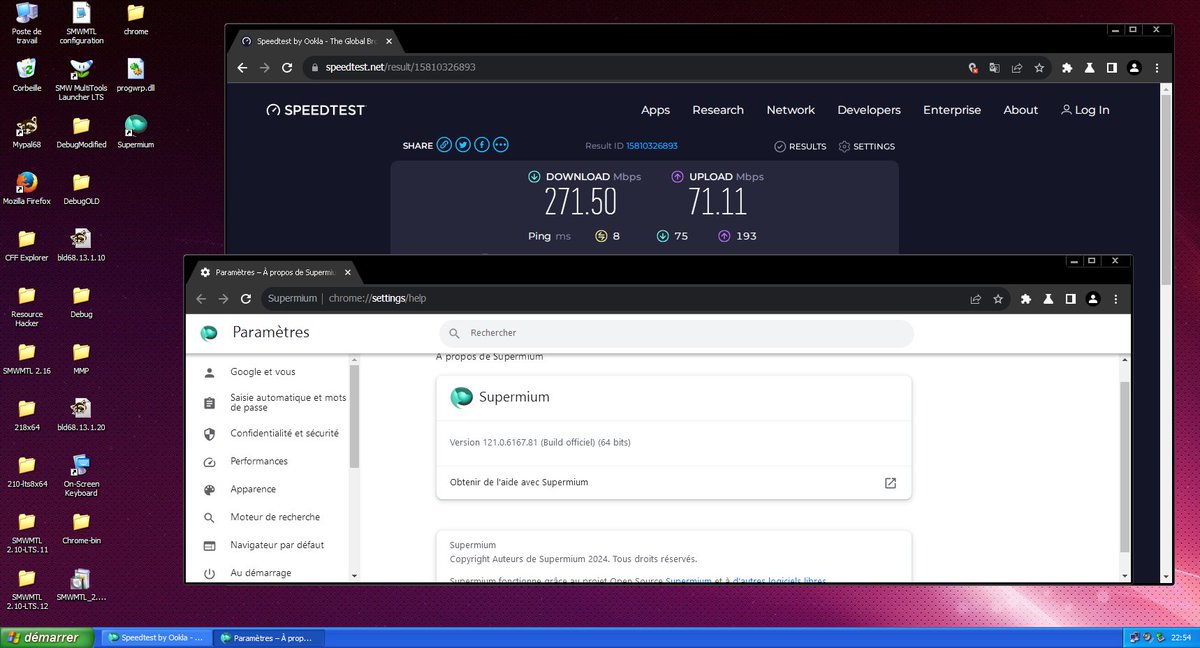Select the bld68.13.1.10 desktop icon

82,245
